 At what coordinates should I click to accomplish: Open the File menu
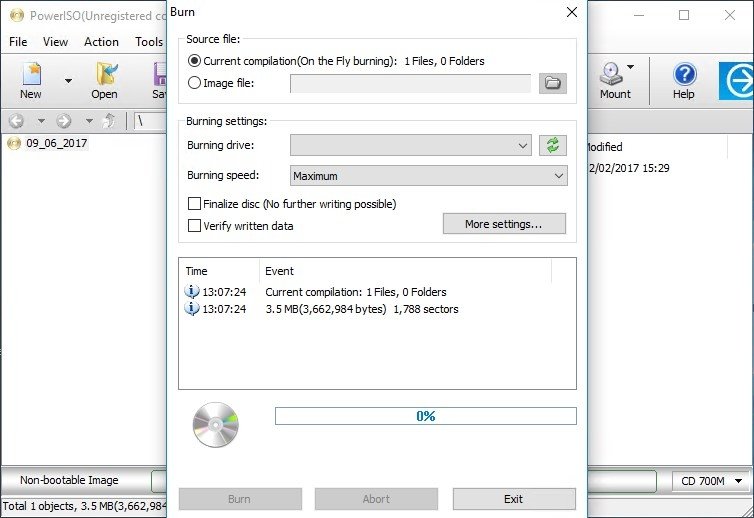(x=18, y=42)
